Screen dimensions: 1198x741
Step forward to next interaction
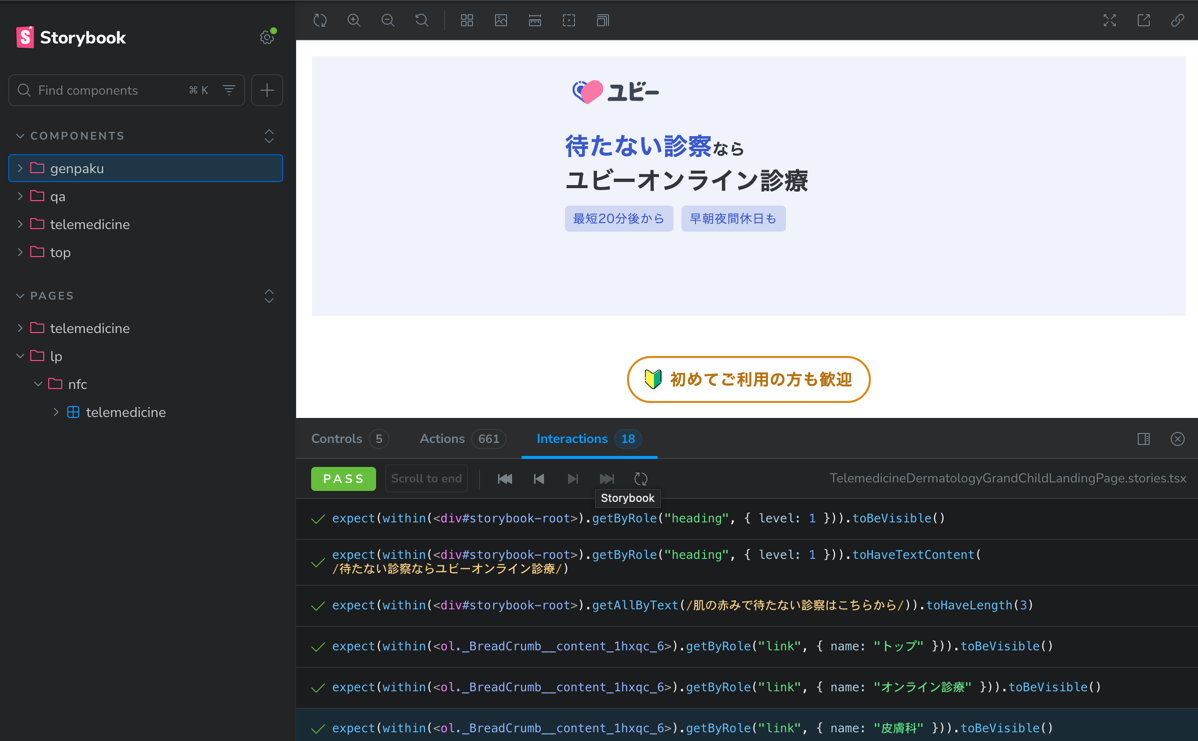(x=572, y=478)
